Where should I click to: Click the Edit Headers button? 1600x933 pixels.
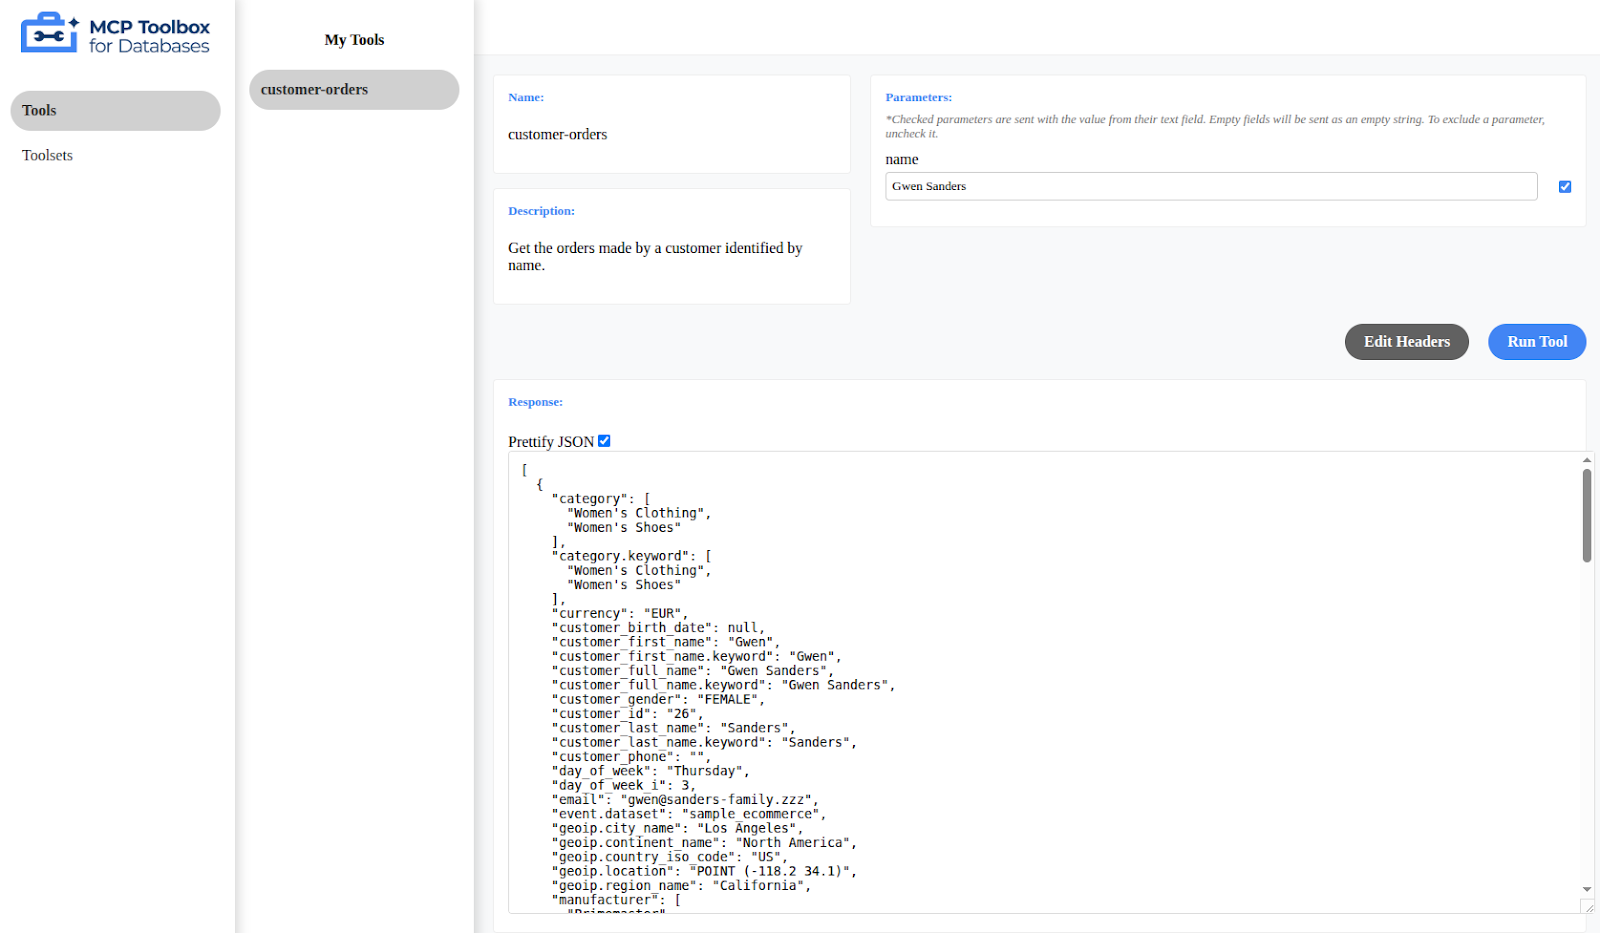(1407, 342)
